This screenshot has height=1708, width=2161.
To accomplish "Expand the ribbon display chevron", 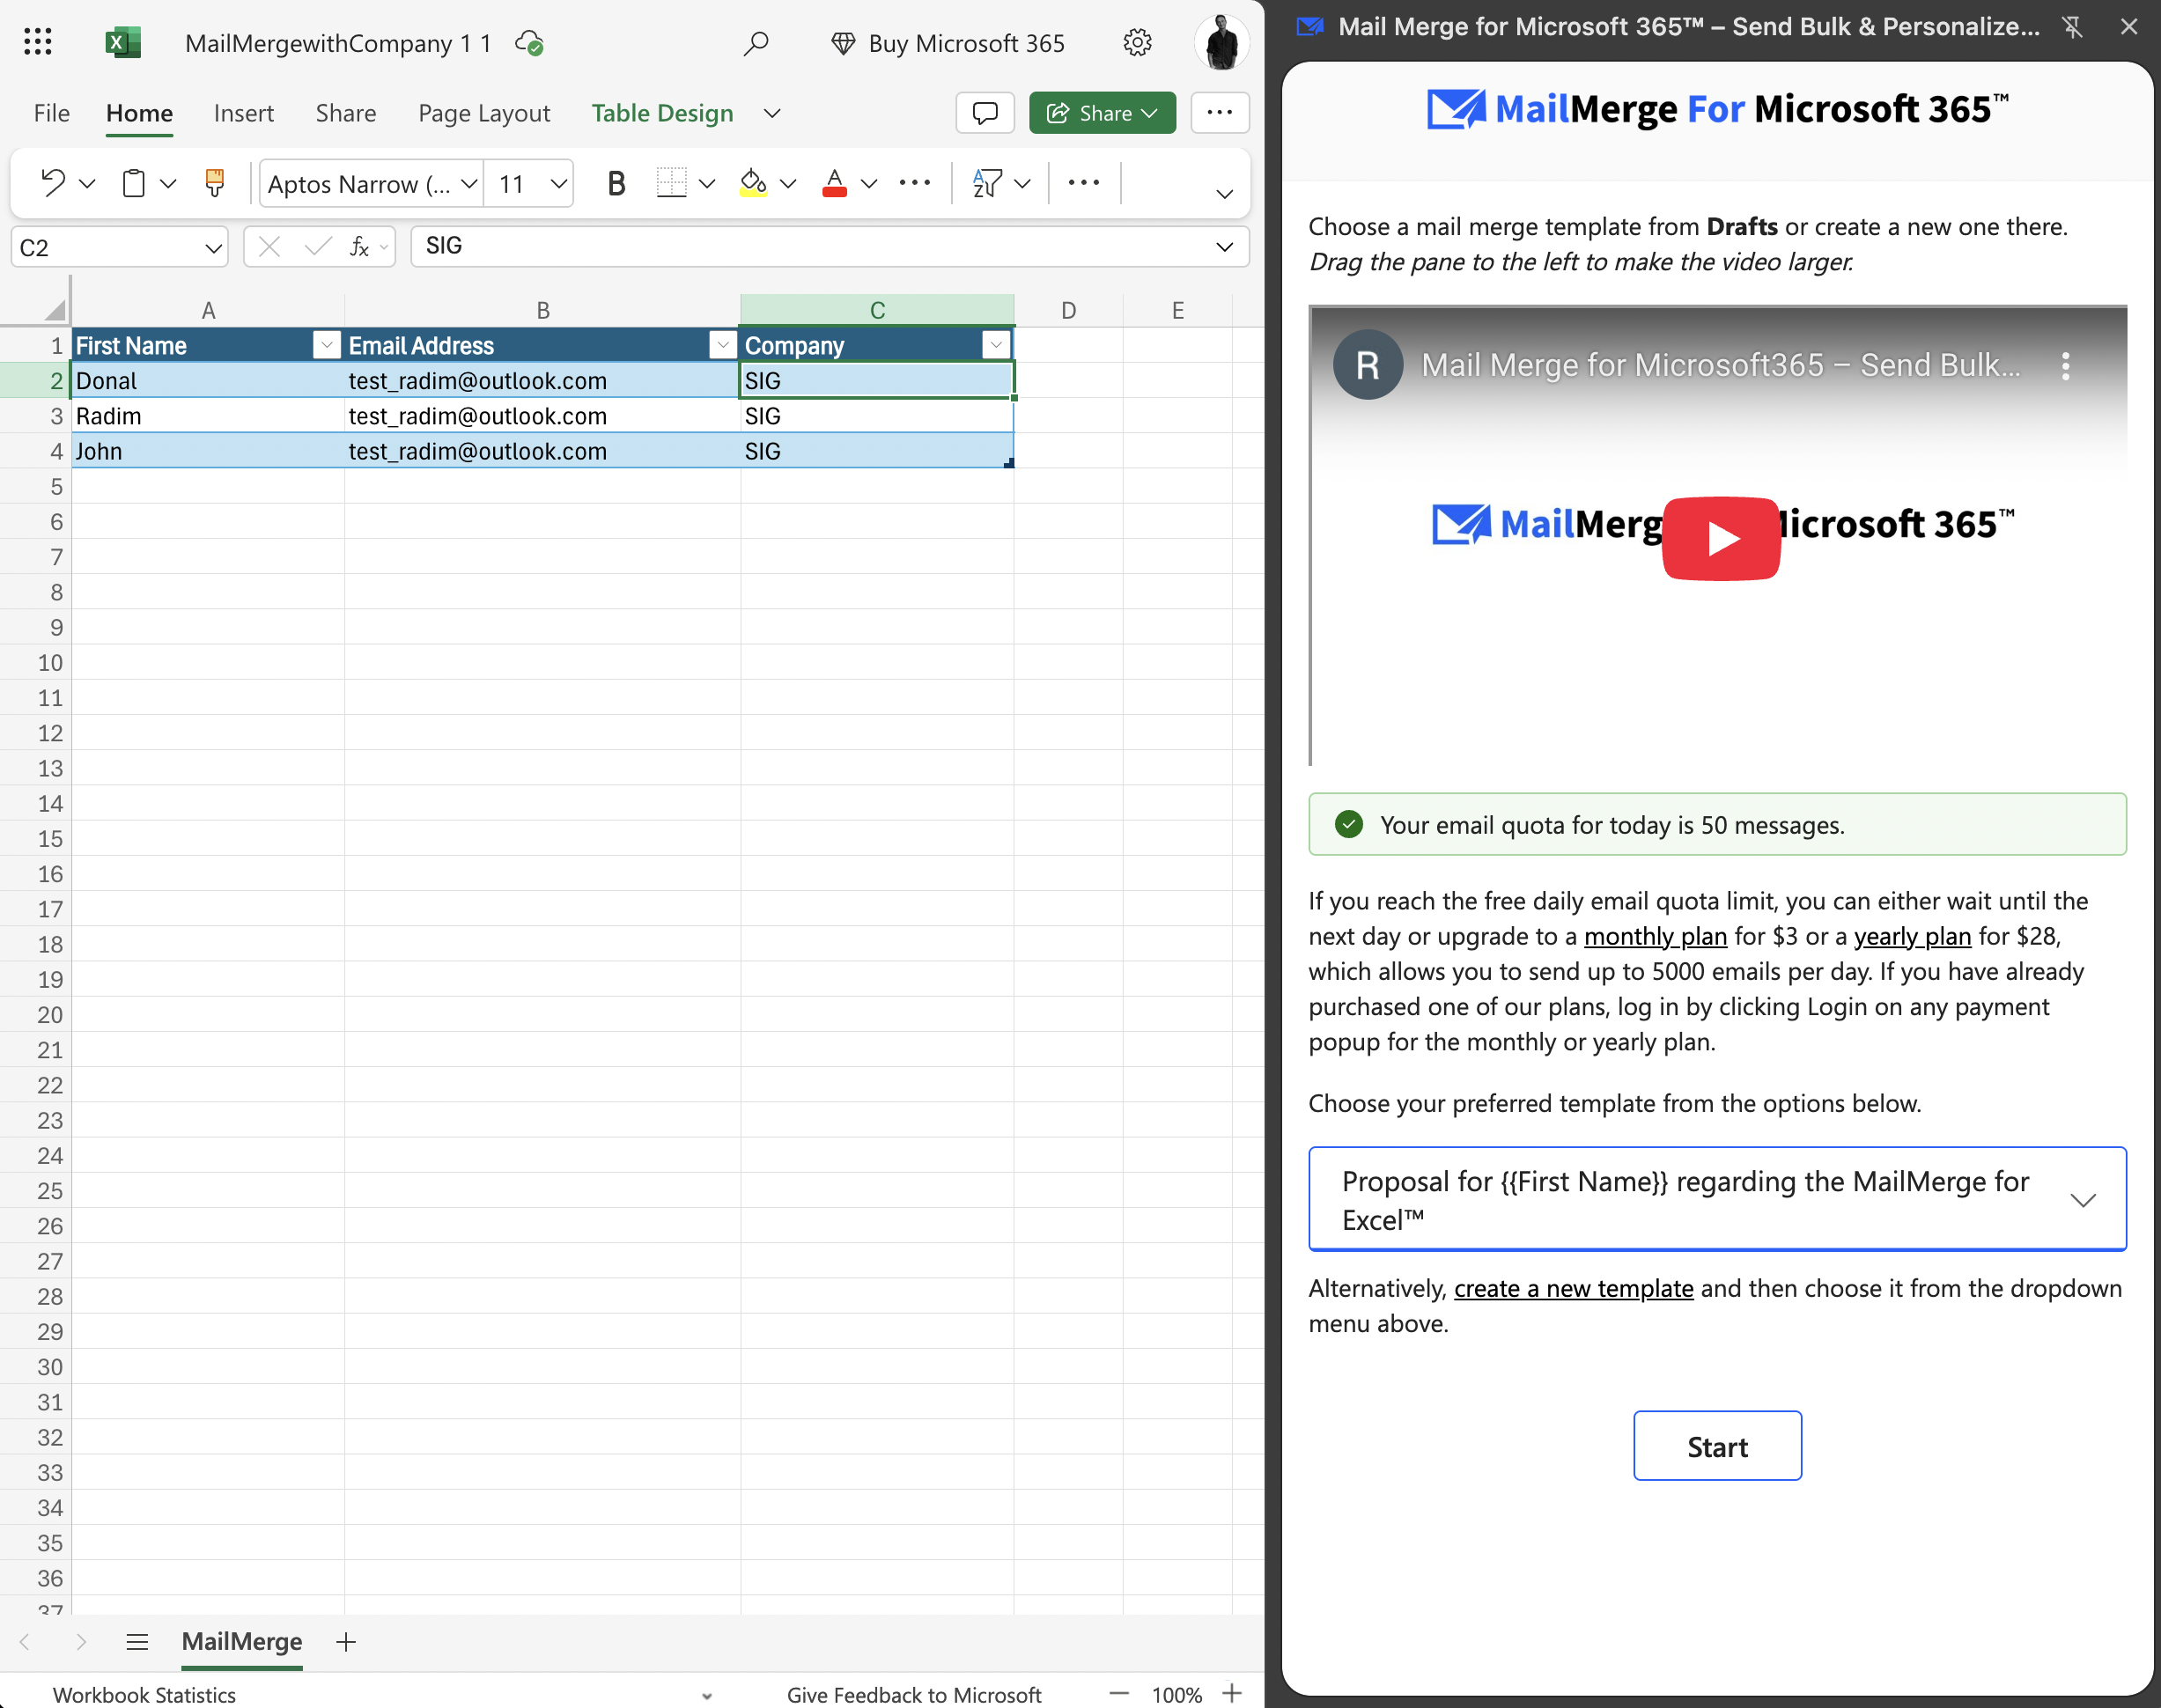I will pyautogui.click(x=1224, y=194).
